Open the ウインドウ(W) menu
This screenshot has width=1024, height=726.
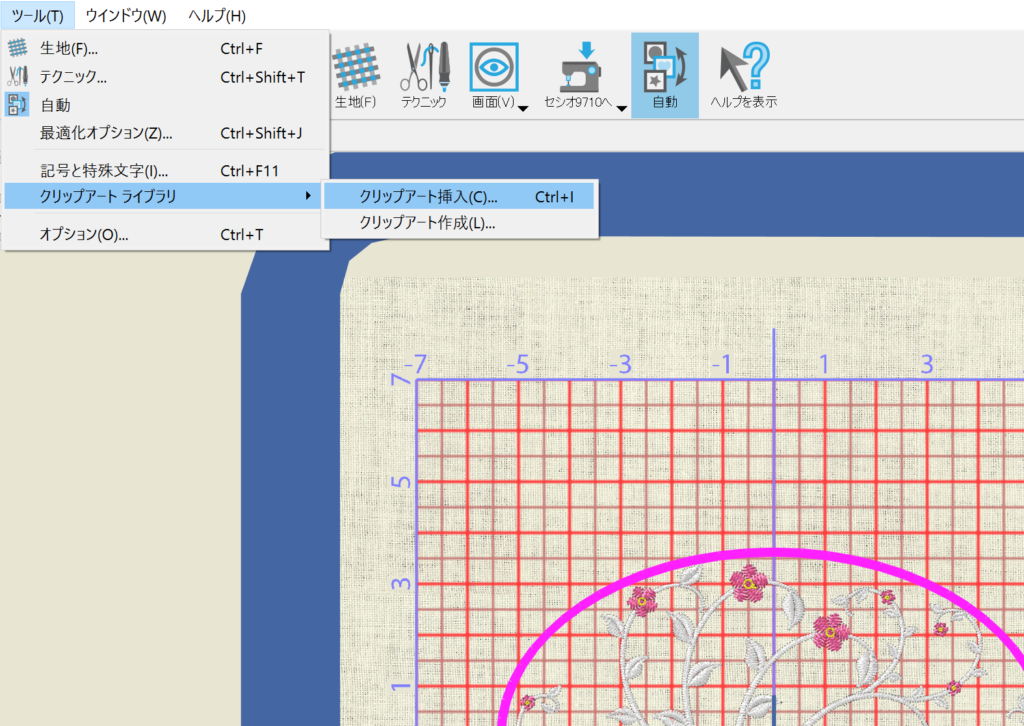pyautogui.click(x=126, y=16)
